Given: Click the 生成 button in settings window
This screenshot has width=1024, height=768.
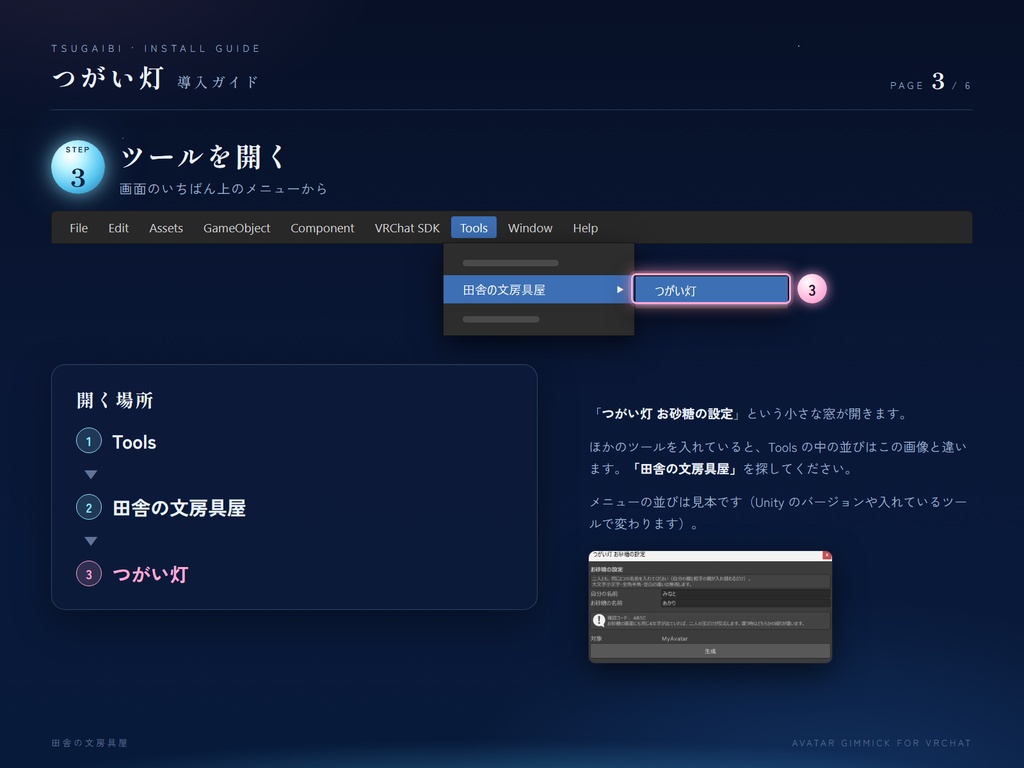Looking at the screenshot, I should click(711, 651).
